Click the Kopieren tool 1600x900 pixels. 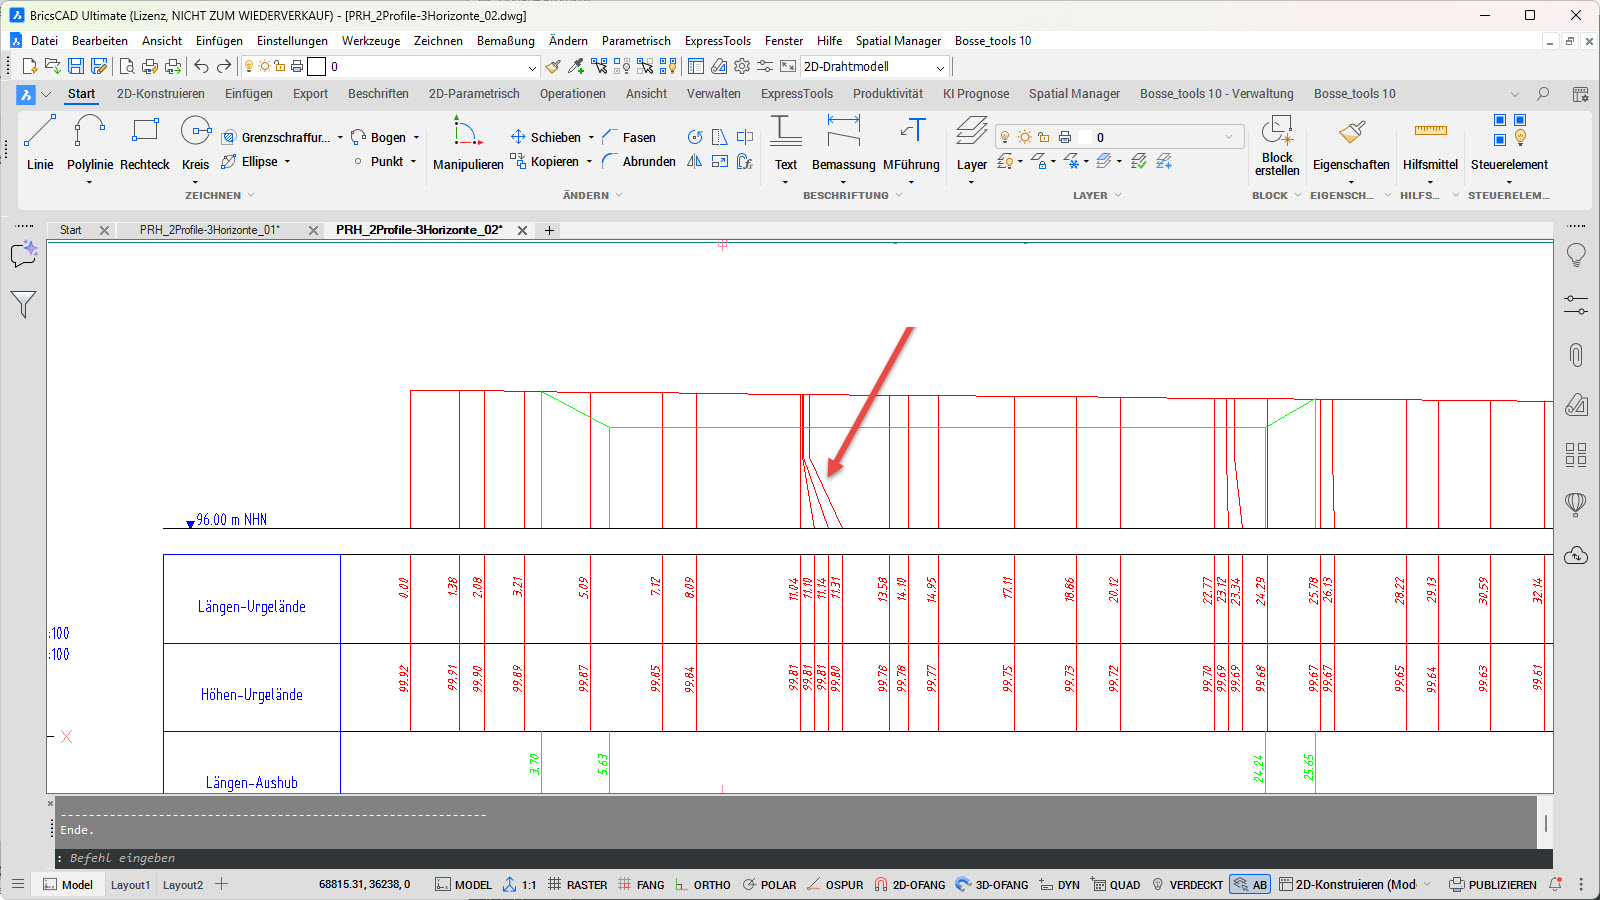(x=545, y=162)
